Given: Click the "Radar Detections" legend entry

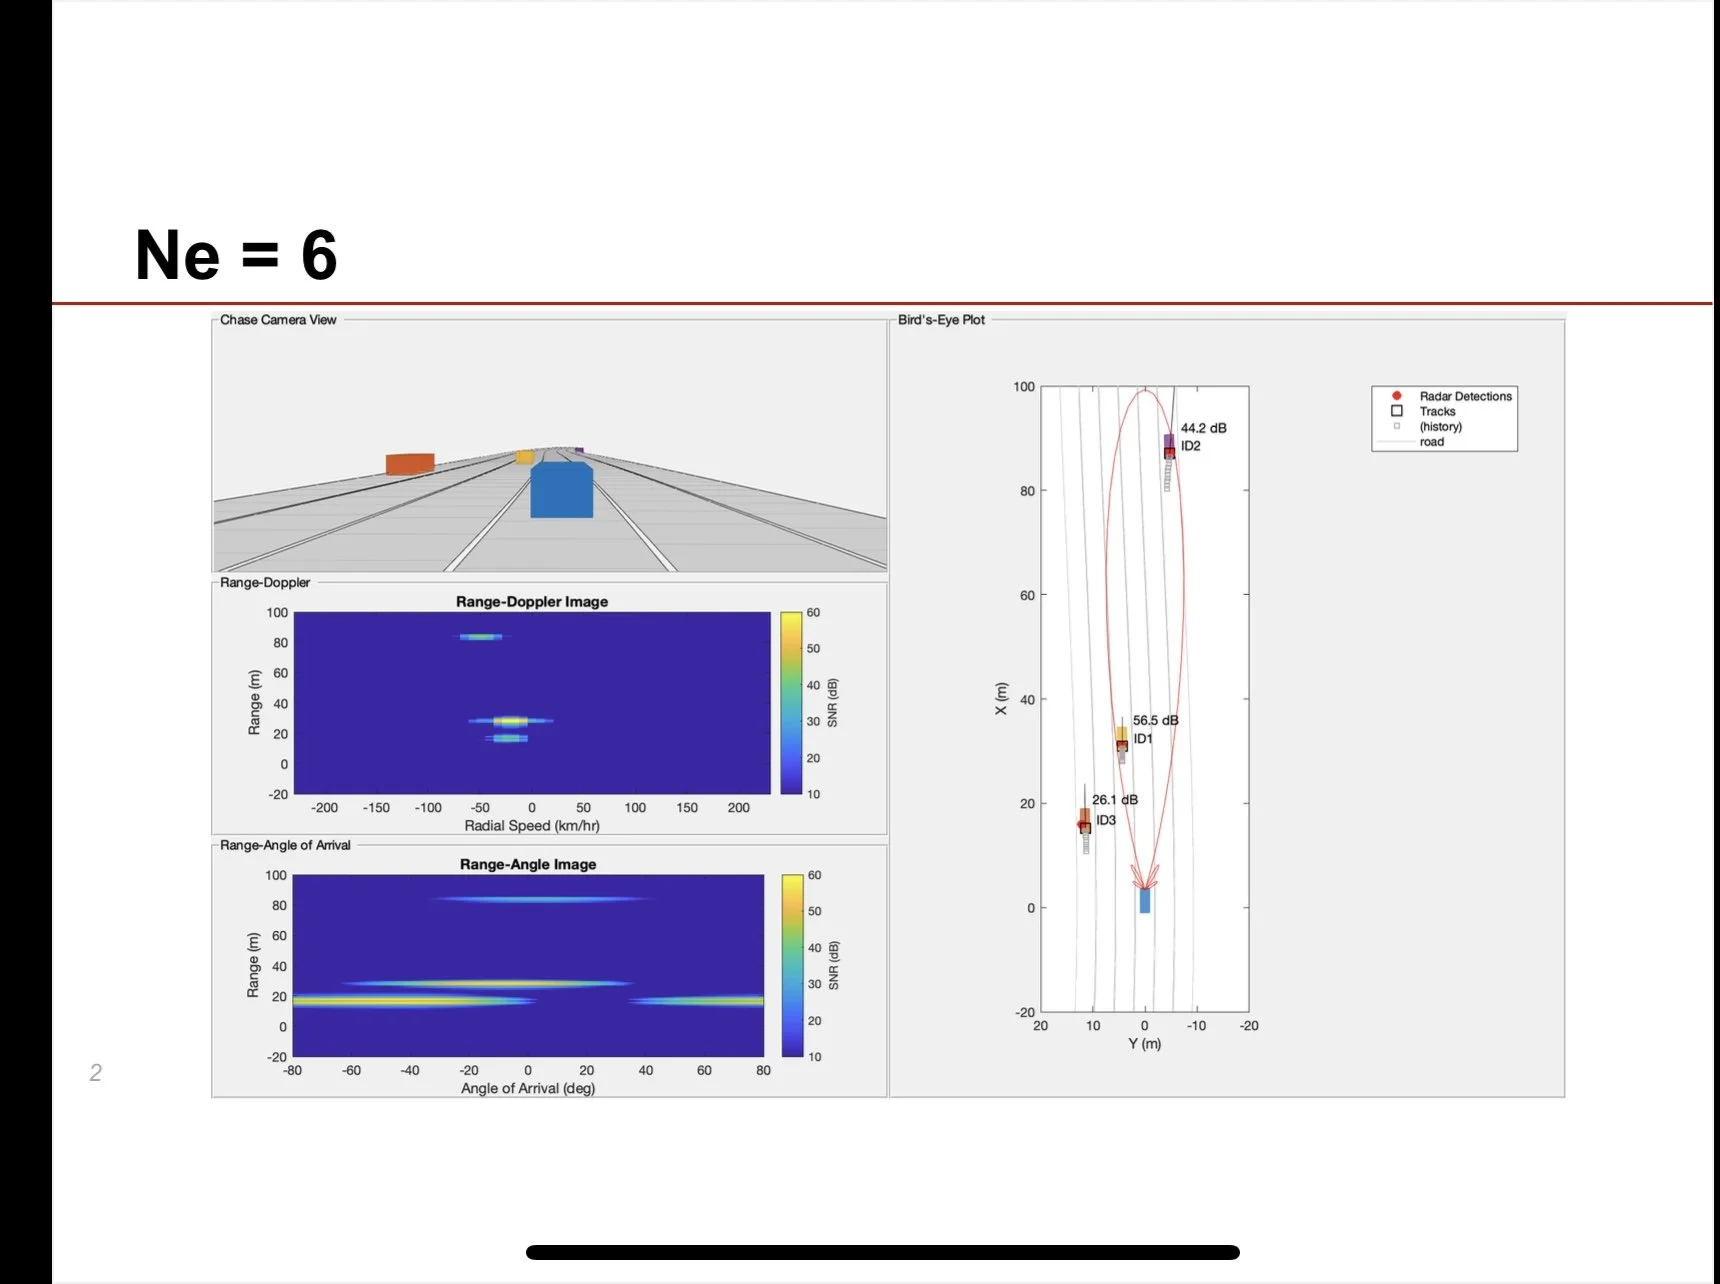Looking at the screenshot, I should click(x=1453, y=396).
